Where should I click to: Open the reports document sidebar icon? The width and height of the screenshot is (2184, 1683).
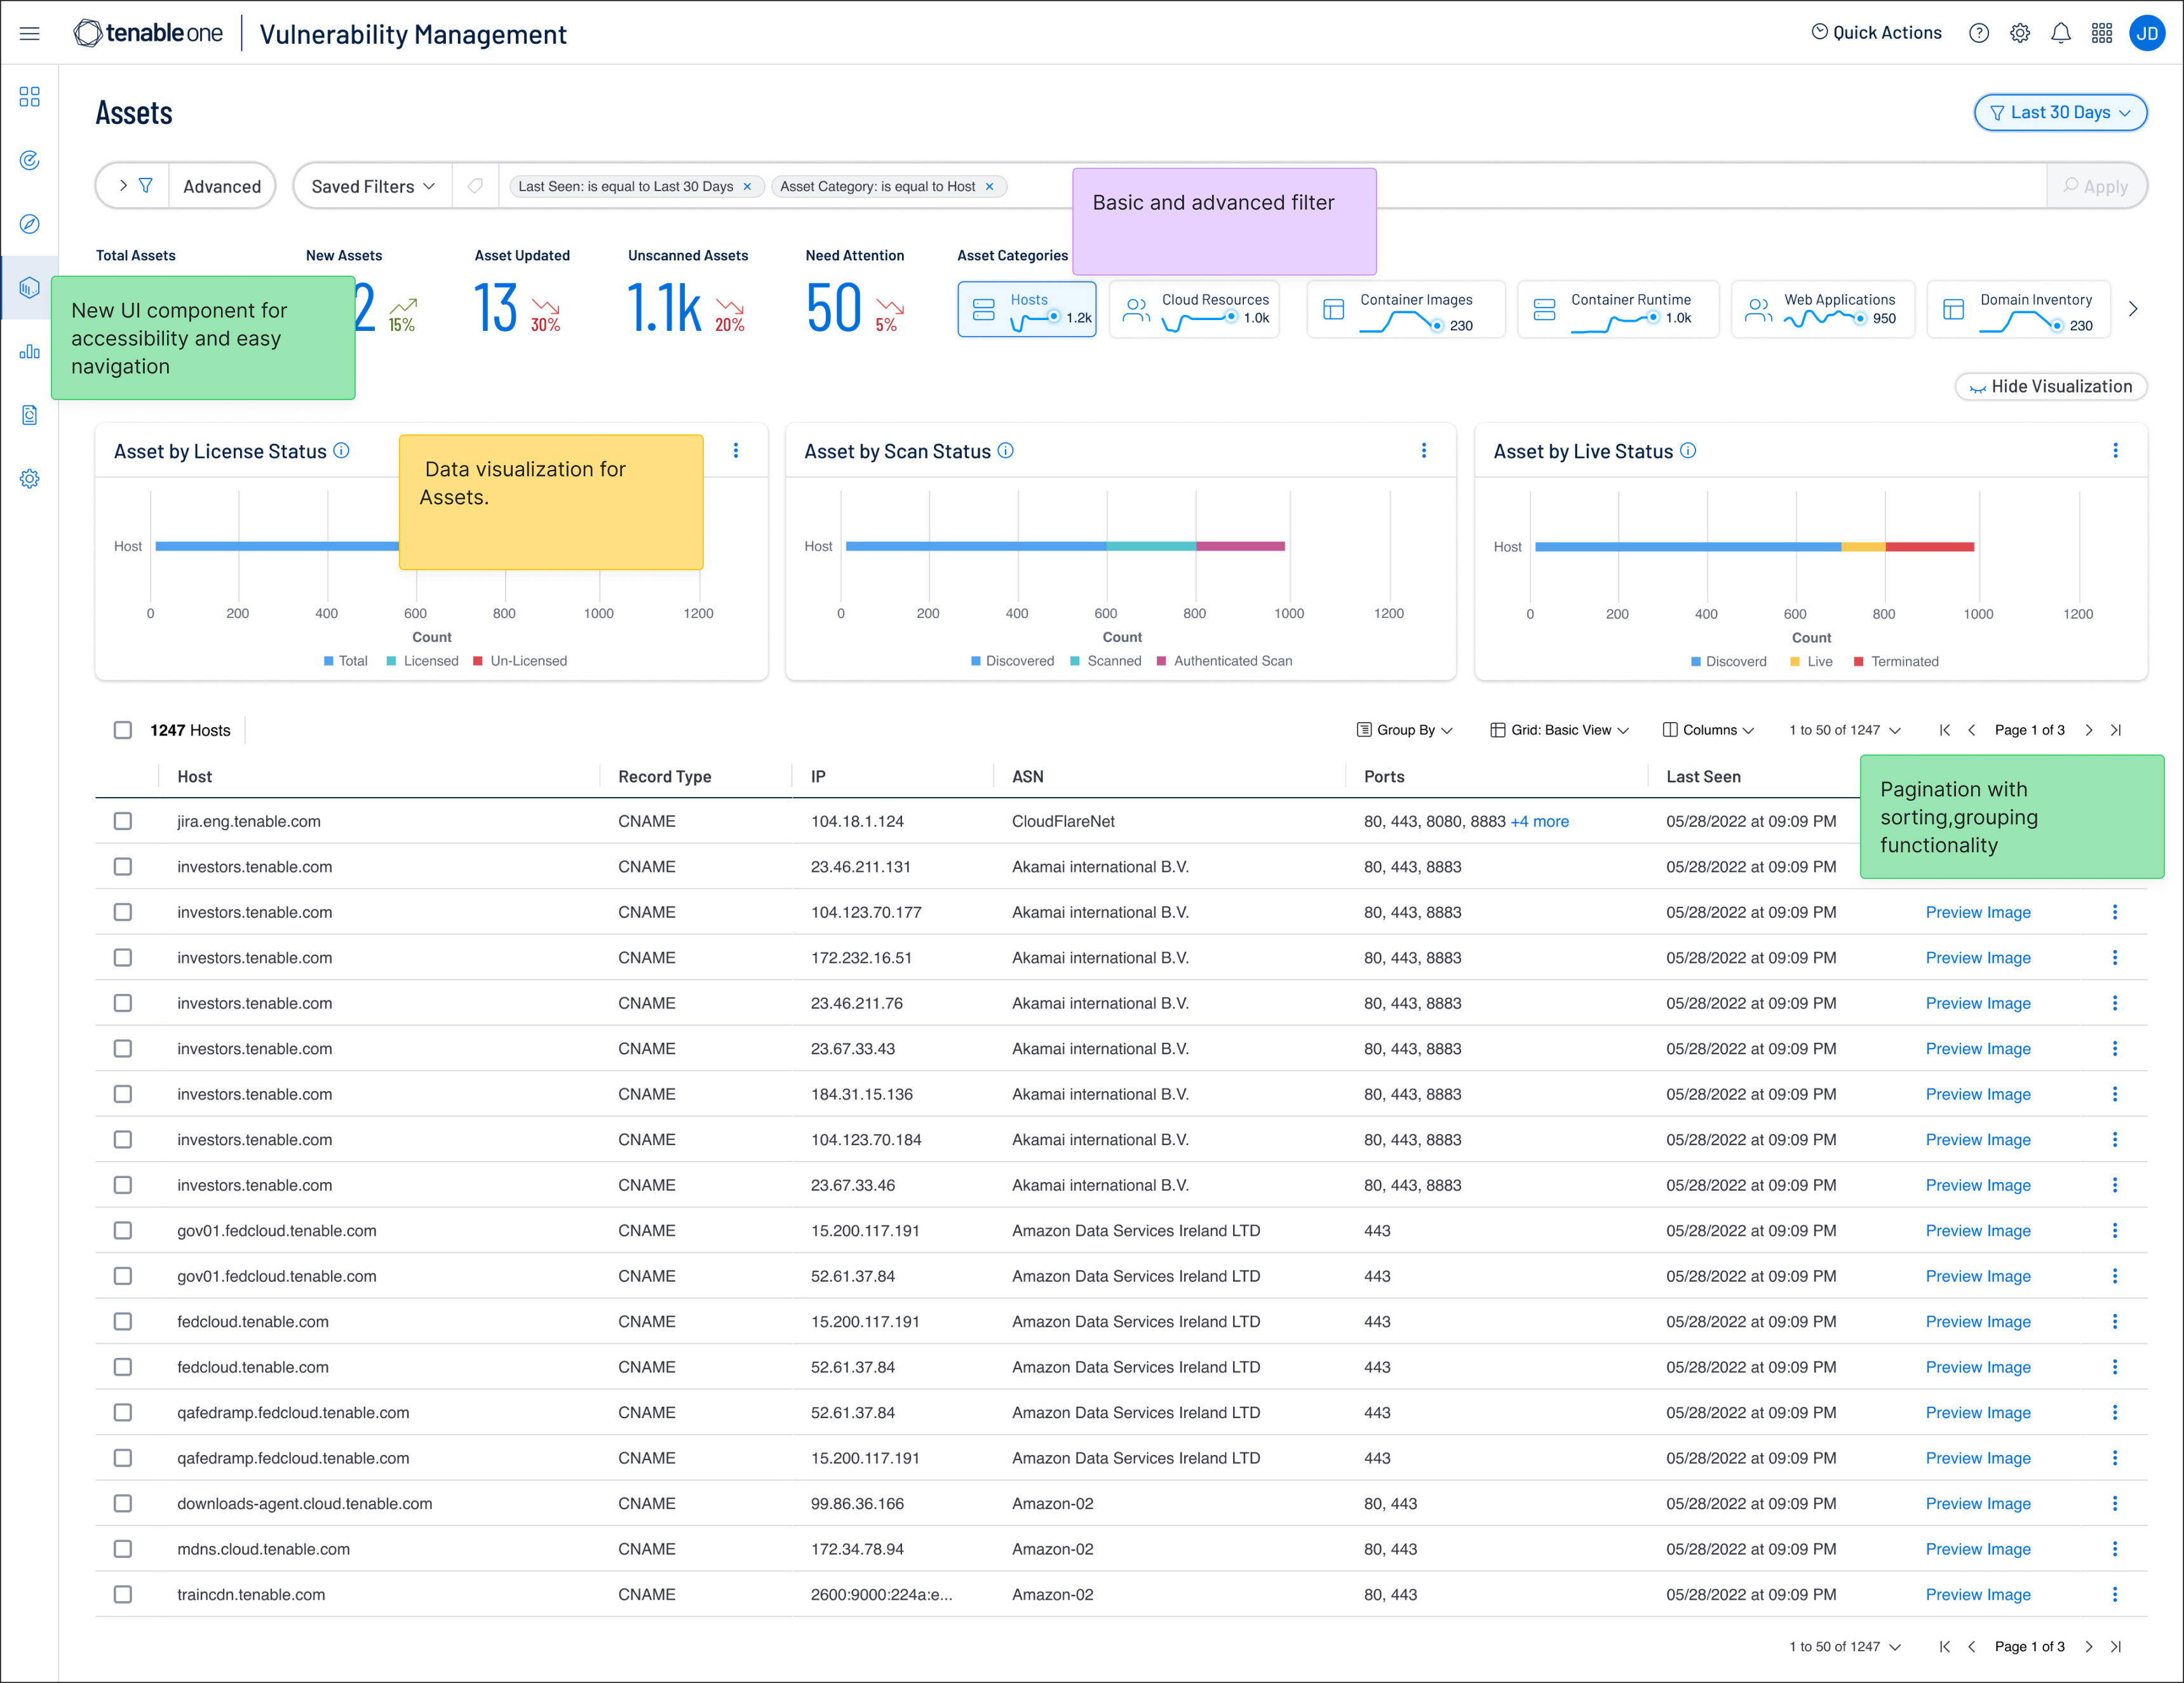pos(29,415)
